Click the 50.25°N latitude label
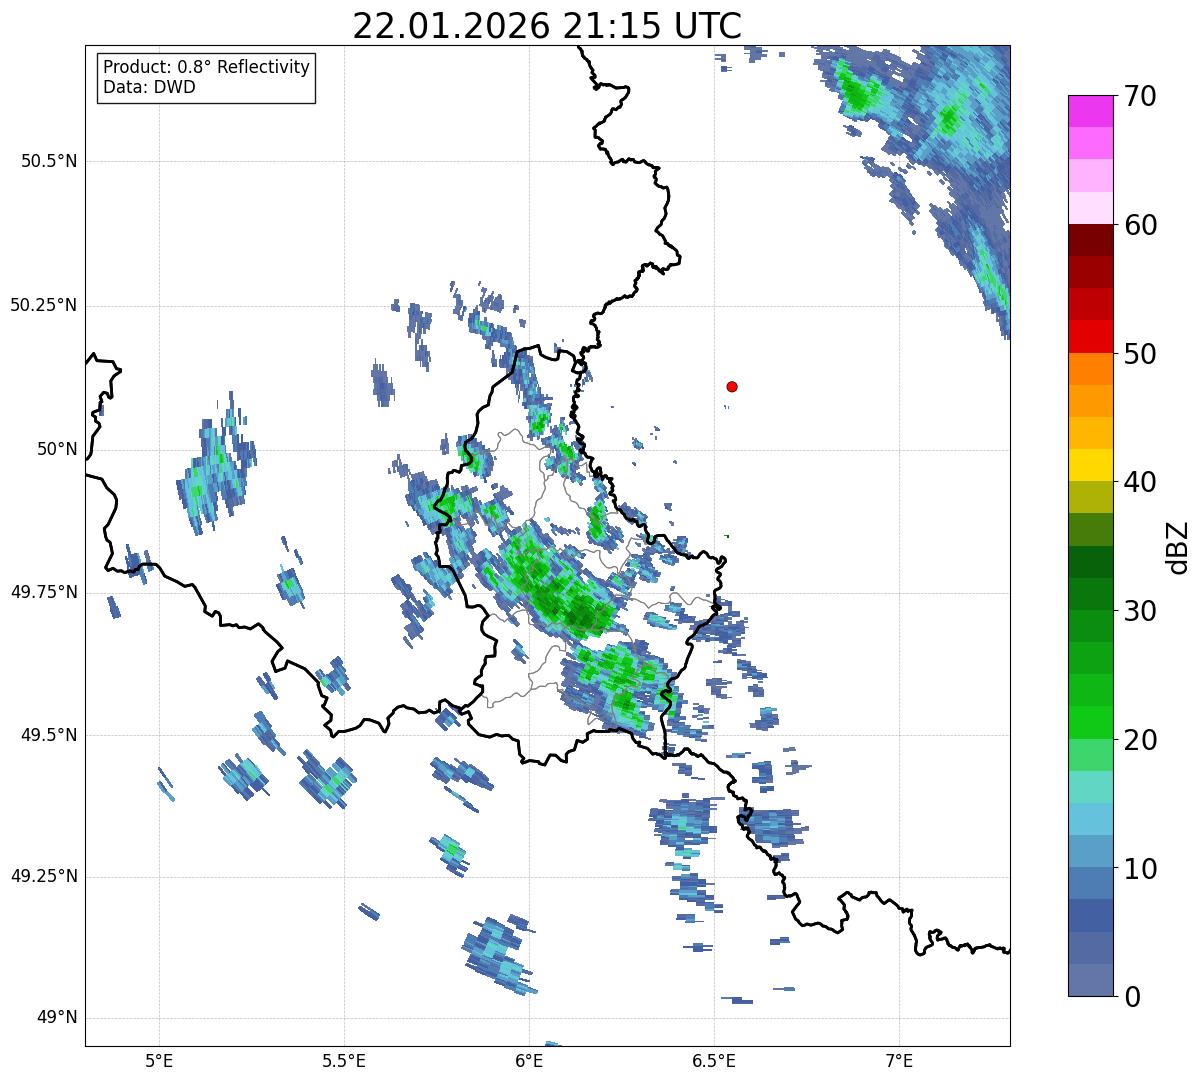 [x=44, y=305]
